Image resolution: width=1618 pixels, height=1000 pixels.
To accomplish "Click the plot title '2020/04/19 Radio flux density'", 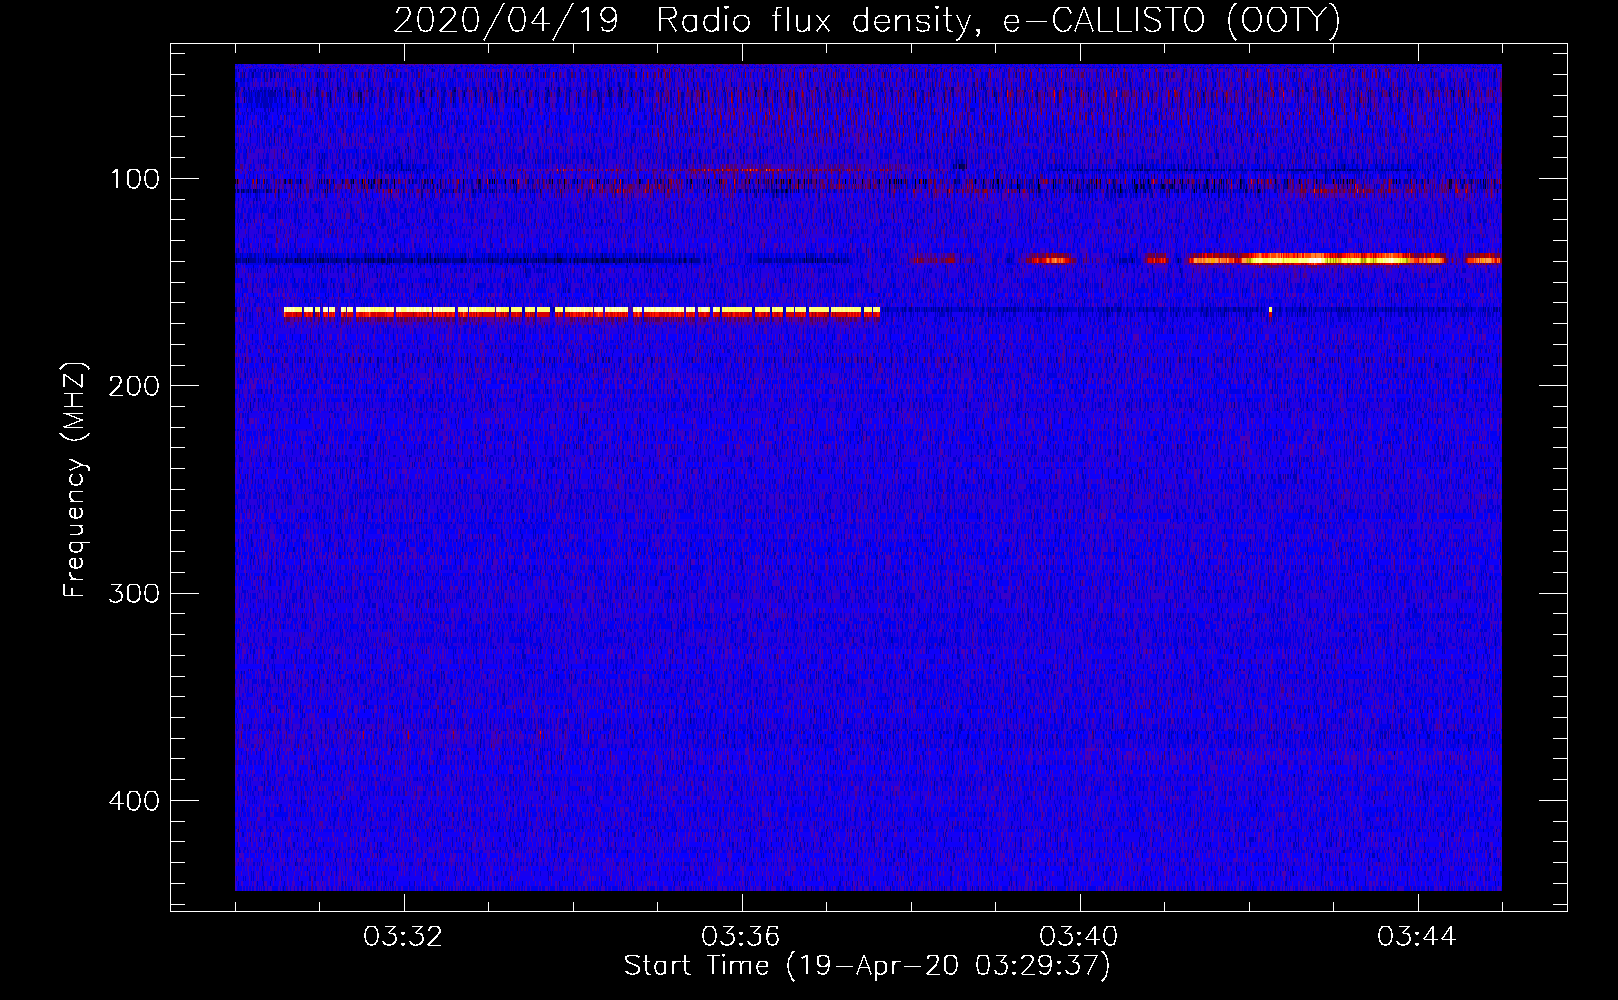I will point(866,19).
